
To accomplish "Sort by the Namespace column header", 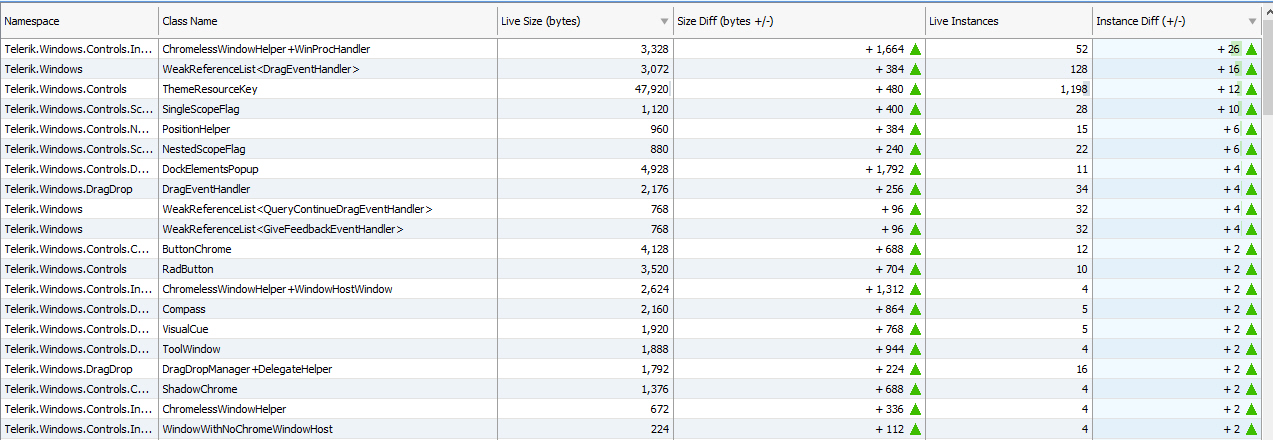I will pyautogui.click(x=79, y=21).
